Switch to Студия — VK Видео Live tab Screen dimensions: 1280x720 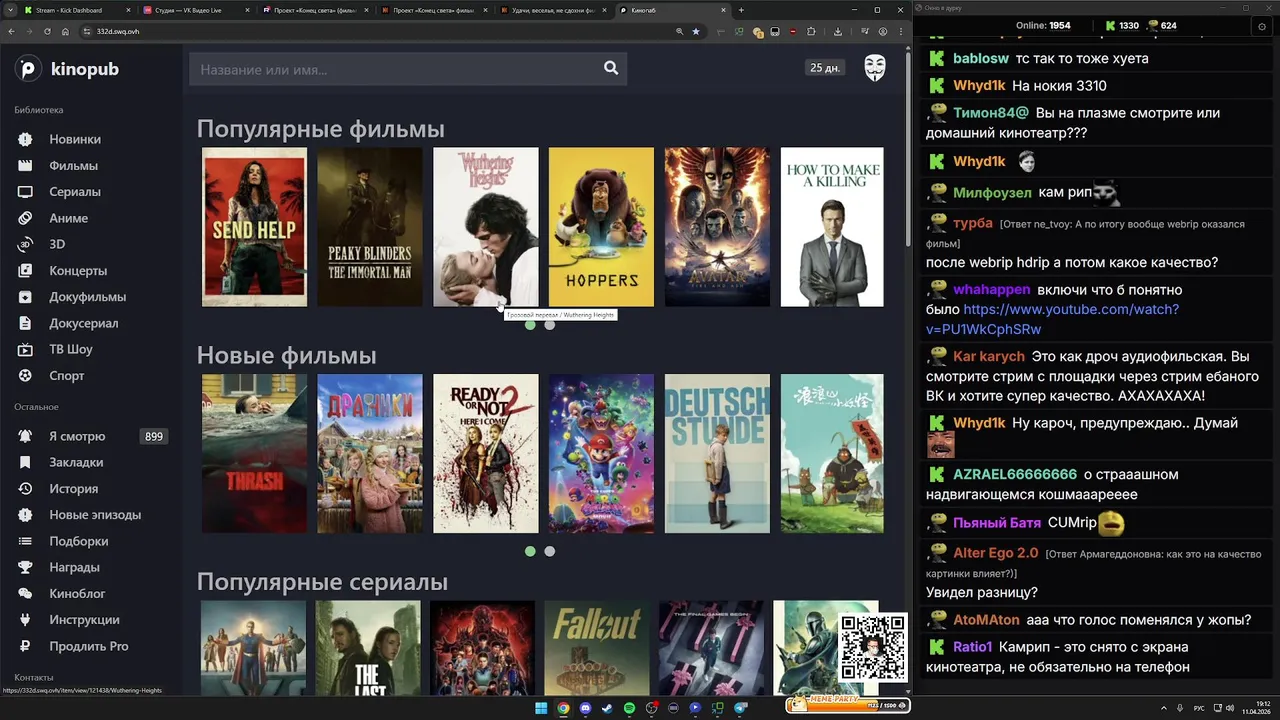click(x=195, y=10)
